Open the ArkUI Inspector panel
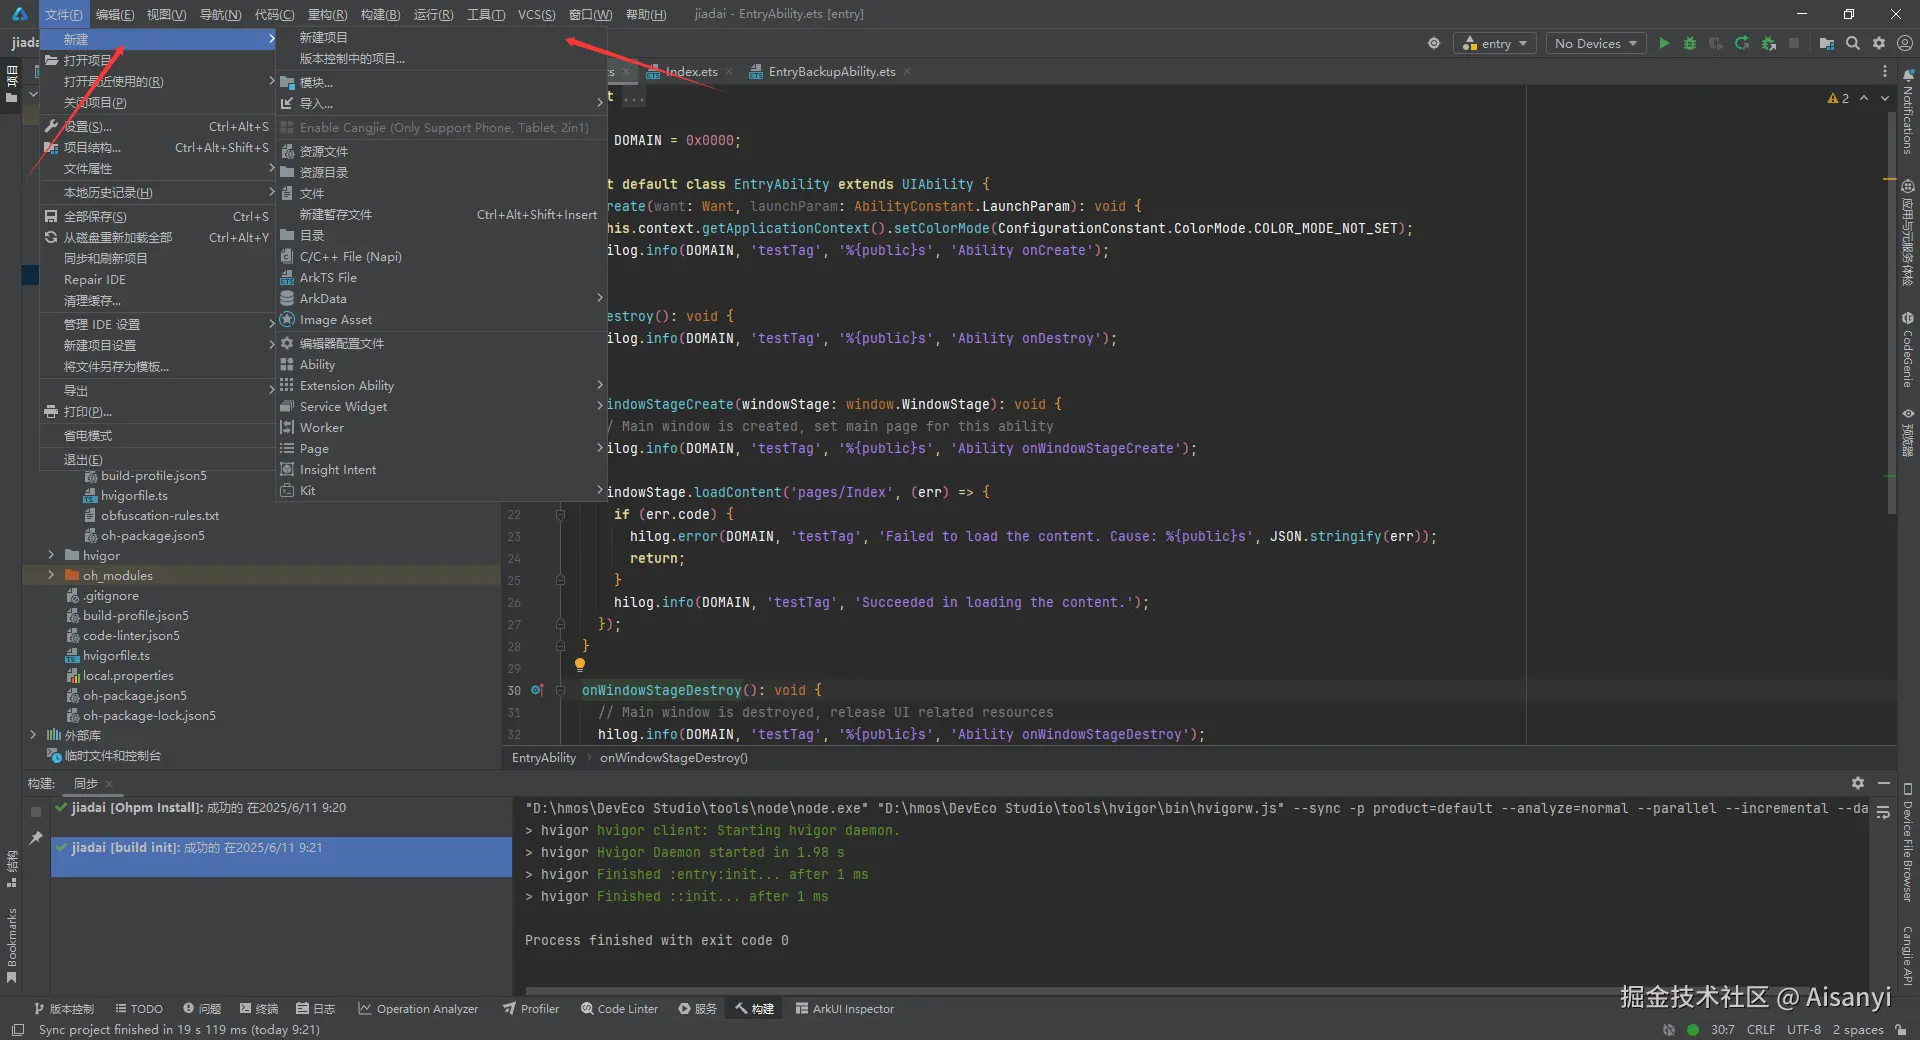The height and width of the screenshot is (1040, 1920). coord(845,1009)
